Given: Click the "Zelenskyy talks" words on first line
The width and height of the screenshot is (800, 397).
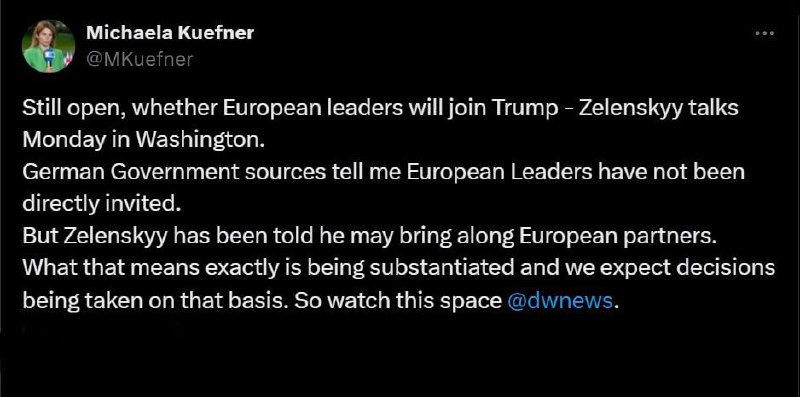Looking at the screenshot, I should [x=660, y=109].
